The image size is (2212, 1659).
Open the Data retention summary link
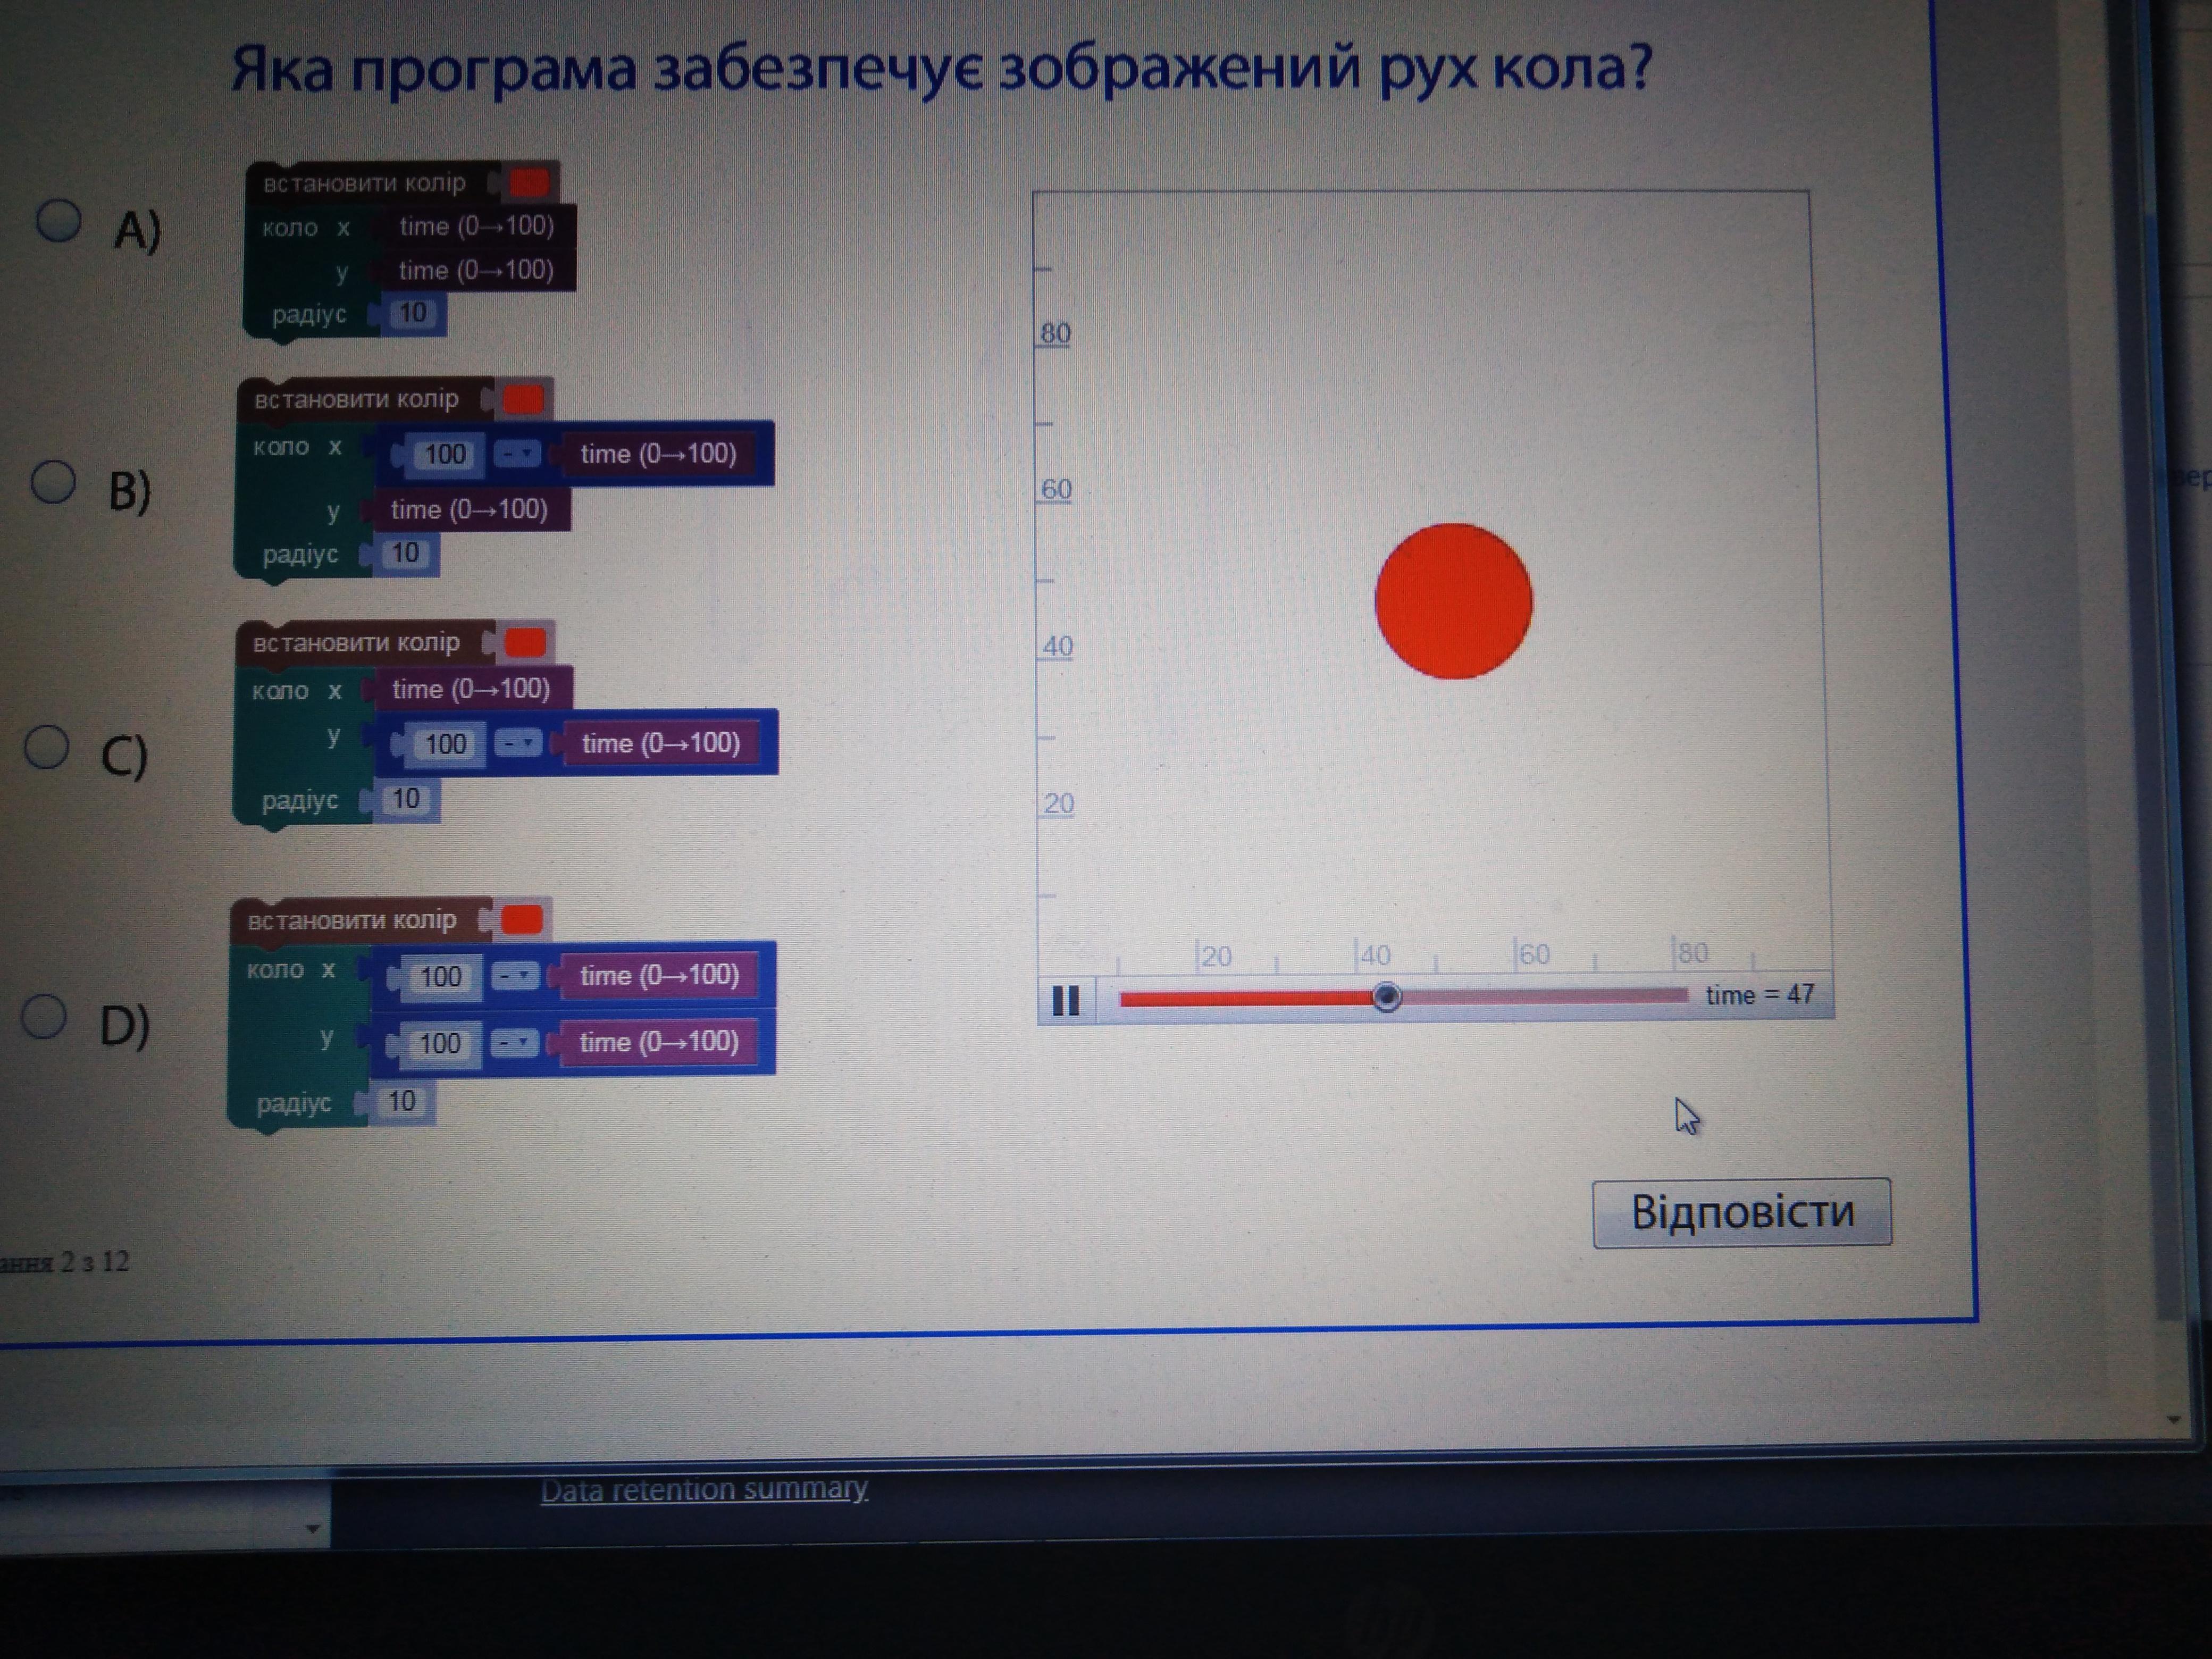704,1489
